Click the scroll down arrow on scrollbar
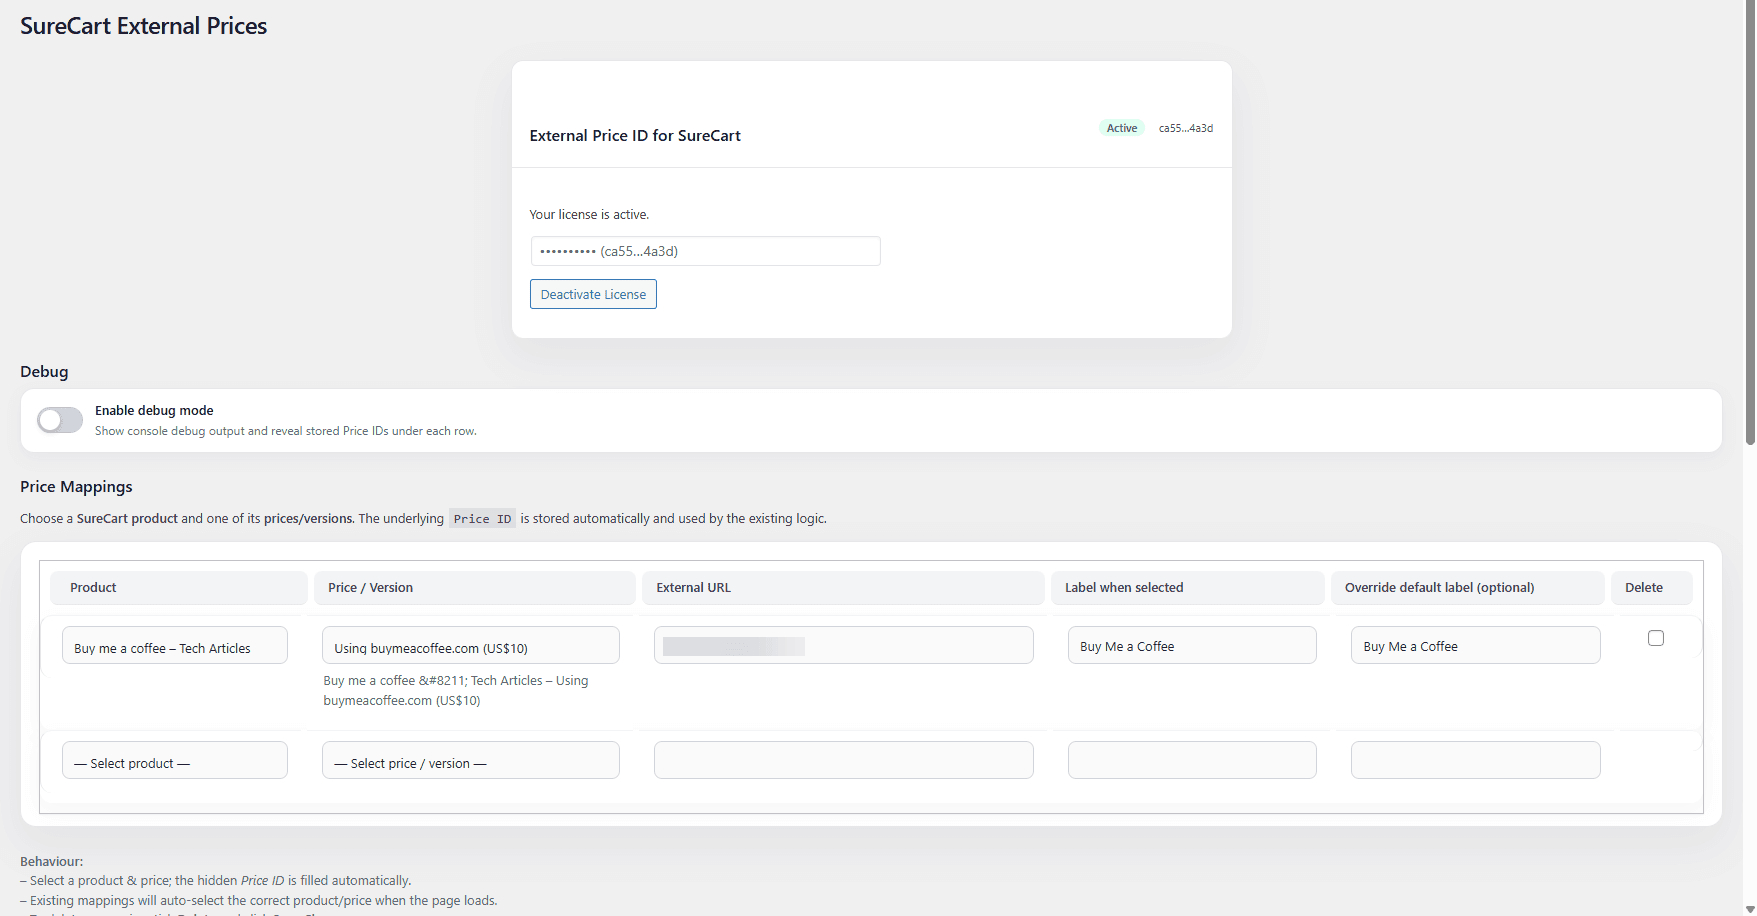Image resolution: width=1757 pixels, height=916 pixels. pos(1749,908)
